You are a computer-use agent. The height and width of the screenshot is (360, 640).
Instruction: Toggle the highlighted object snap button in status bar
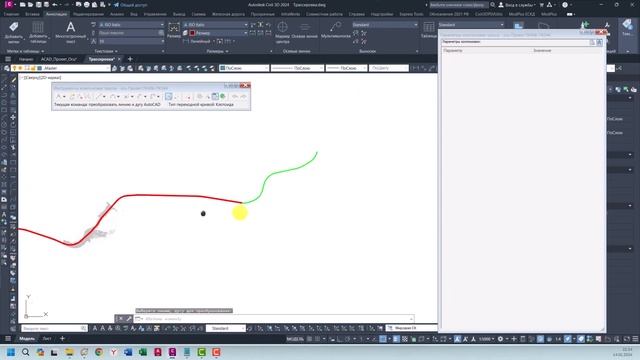point(383,339)
